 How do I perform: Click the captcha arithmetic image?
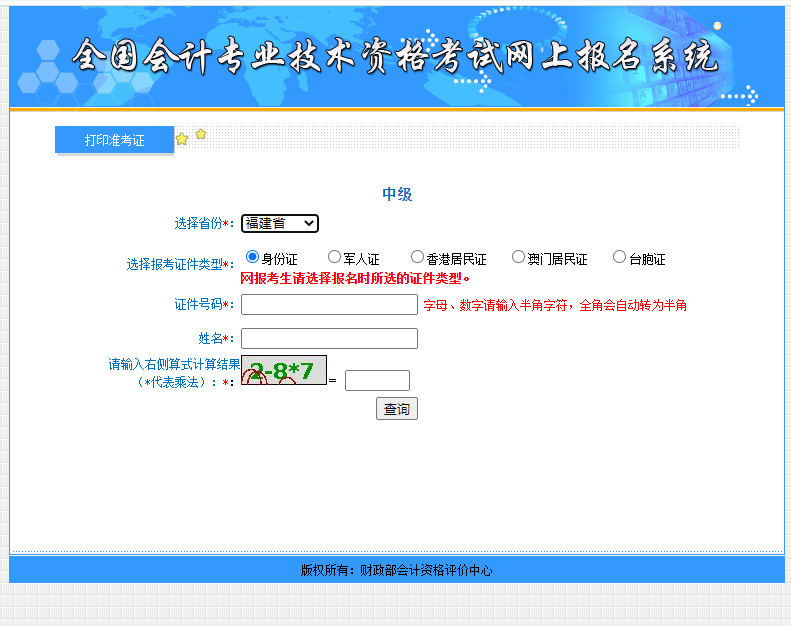[x=284, y=371]
